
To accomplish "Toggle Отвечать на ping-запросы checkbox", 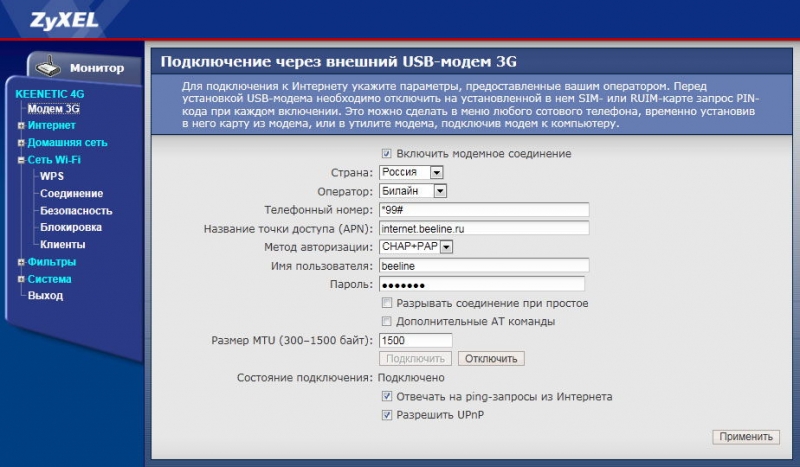I will click(387, 397).
